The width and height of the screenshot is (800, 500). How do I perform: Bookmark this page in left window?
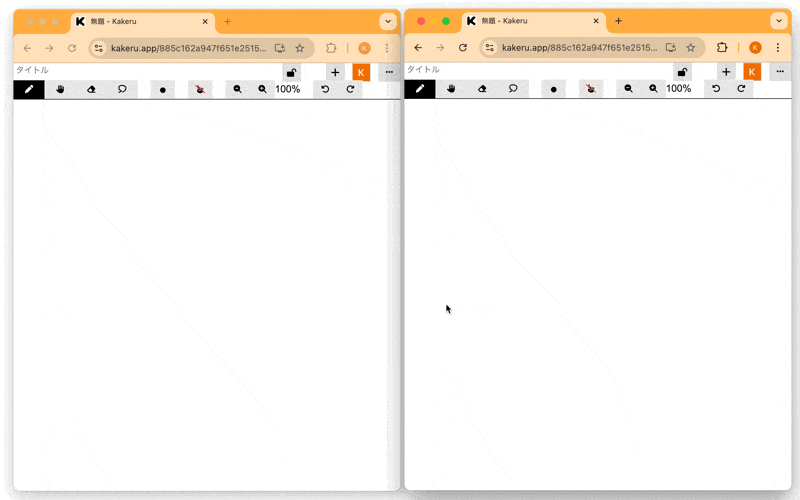[299, 48]
